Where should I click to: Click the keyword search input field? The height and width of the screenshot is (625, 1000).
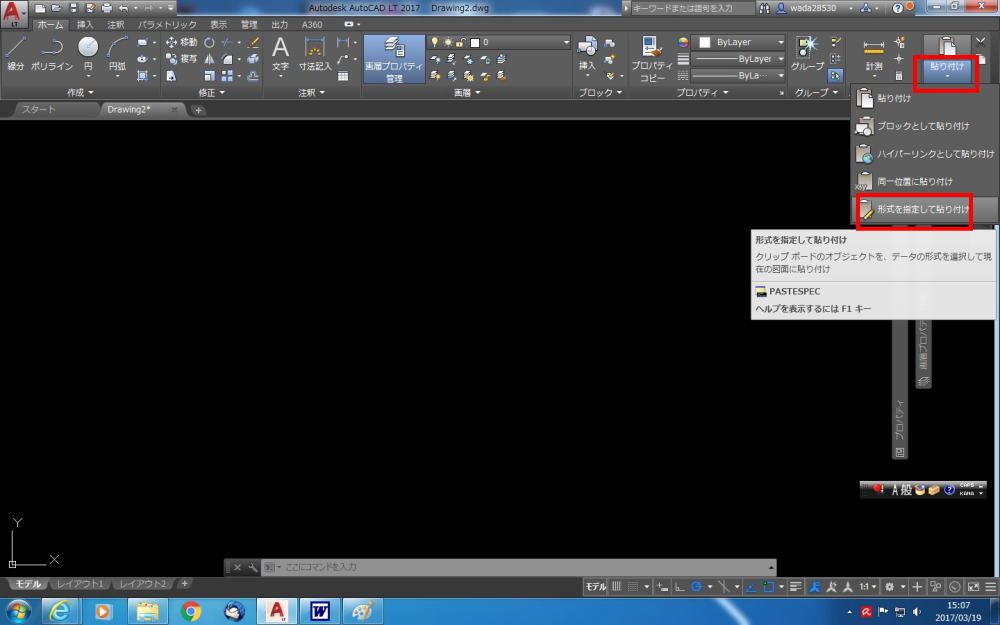[x=691, y=8]
